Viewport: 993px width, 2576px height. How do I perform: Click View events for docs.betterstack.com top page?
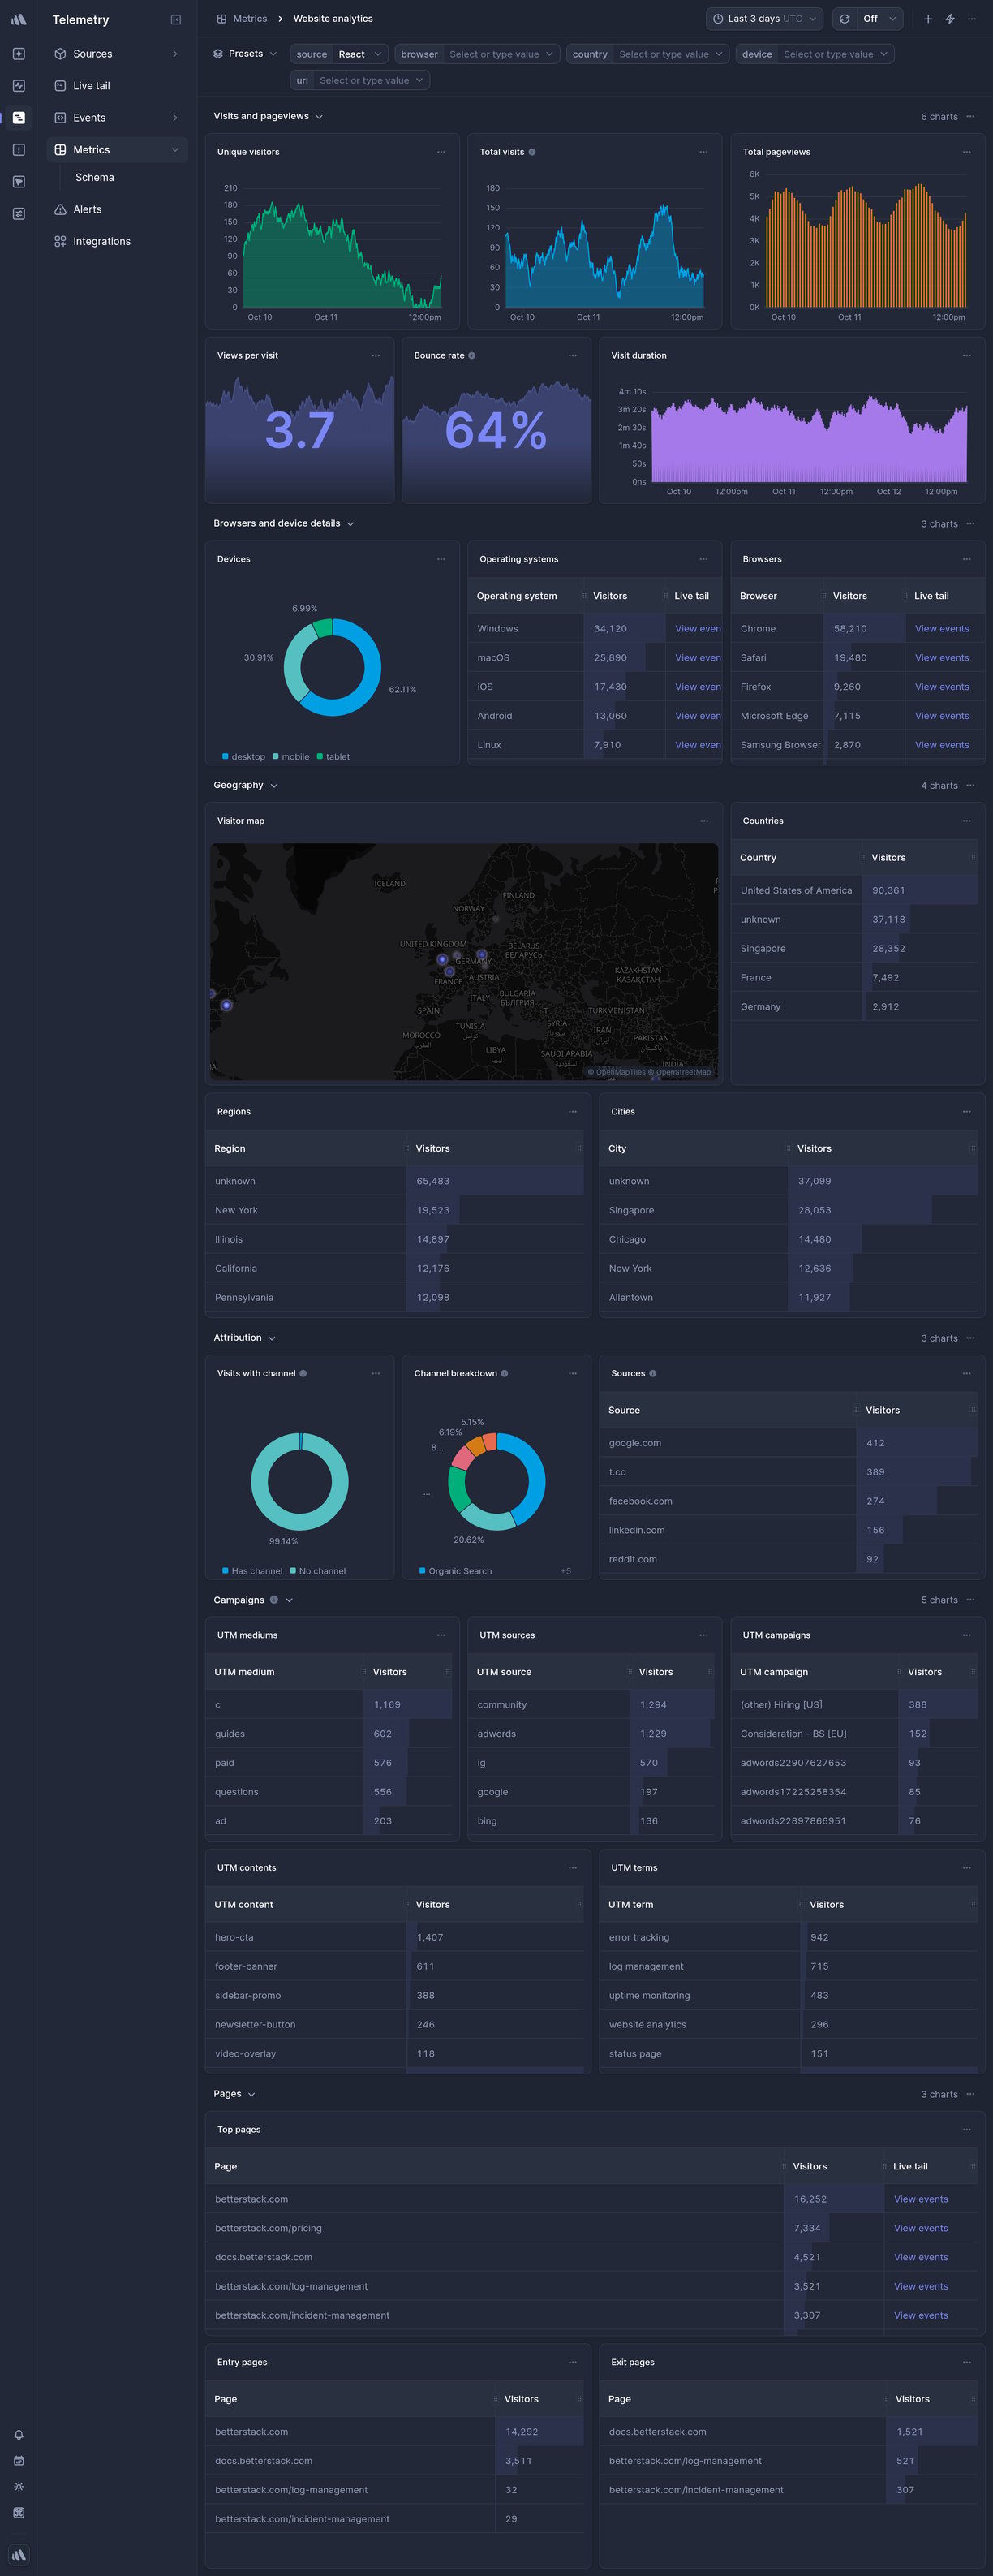pos(921,2257)
